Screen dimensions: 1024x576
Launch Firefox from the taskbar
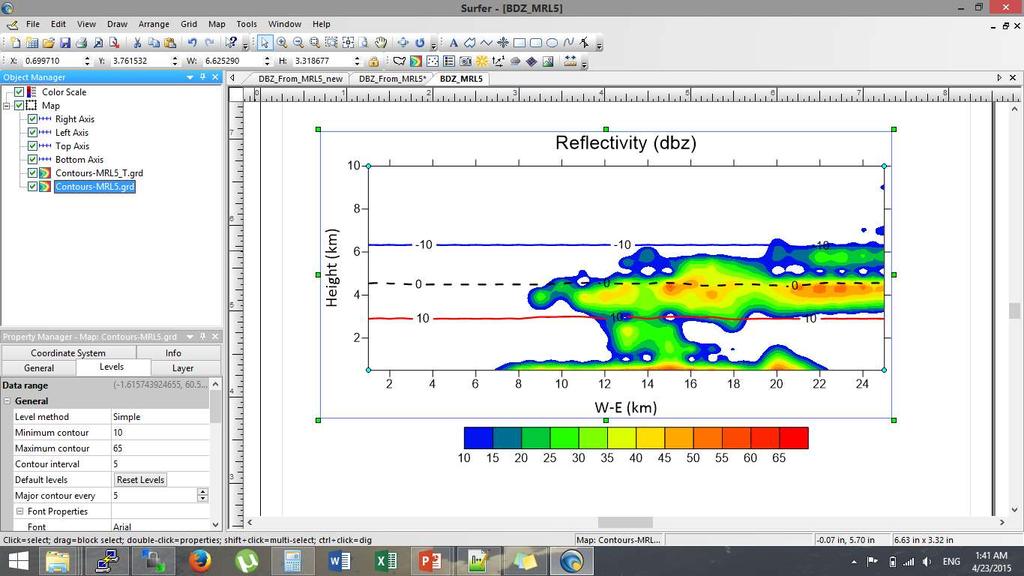[199, 561]
